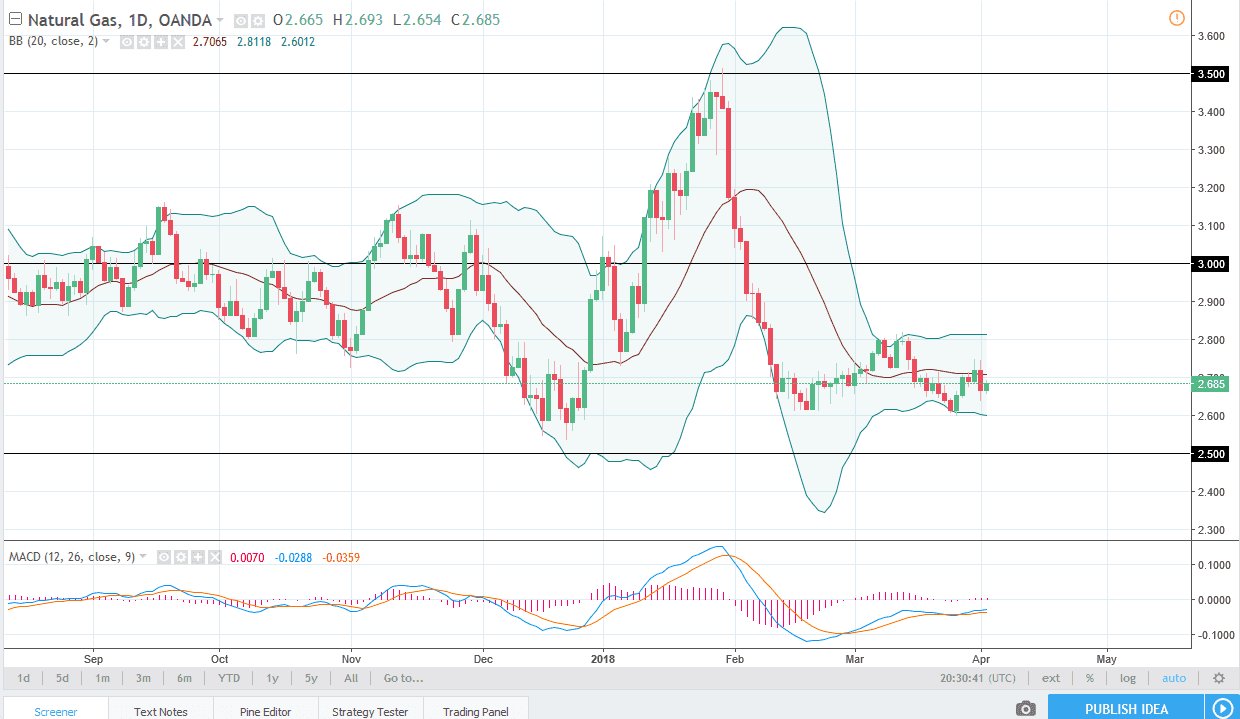Open MACD indicator settings gear
The image size is (1240, 719).
tap(180, 556)
